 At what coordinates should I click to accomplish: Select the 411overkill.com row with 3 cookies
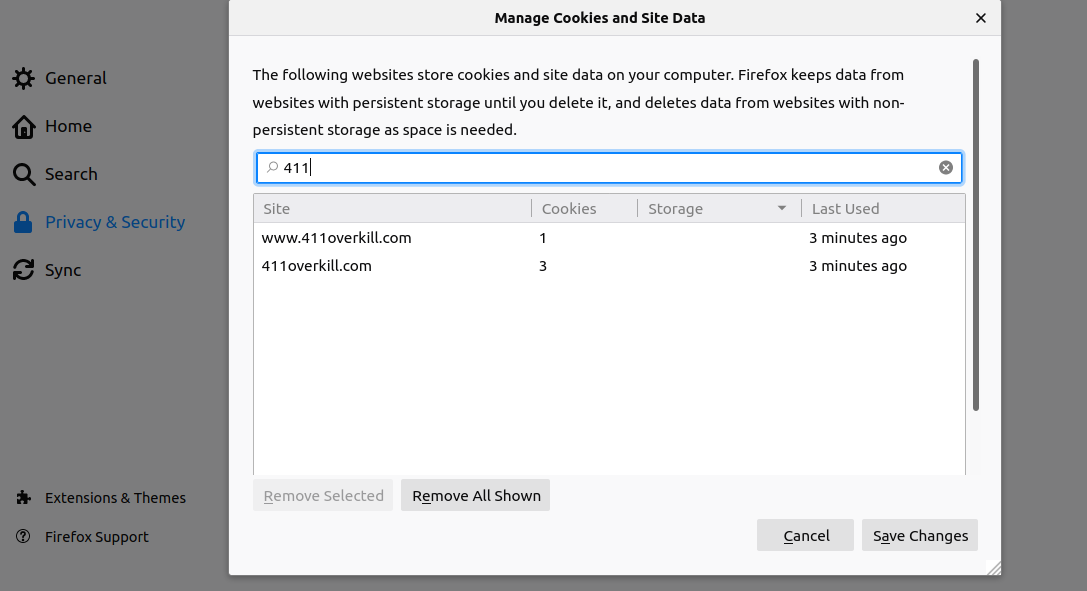[x=317, y=266]
